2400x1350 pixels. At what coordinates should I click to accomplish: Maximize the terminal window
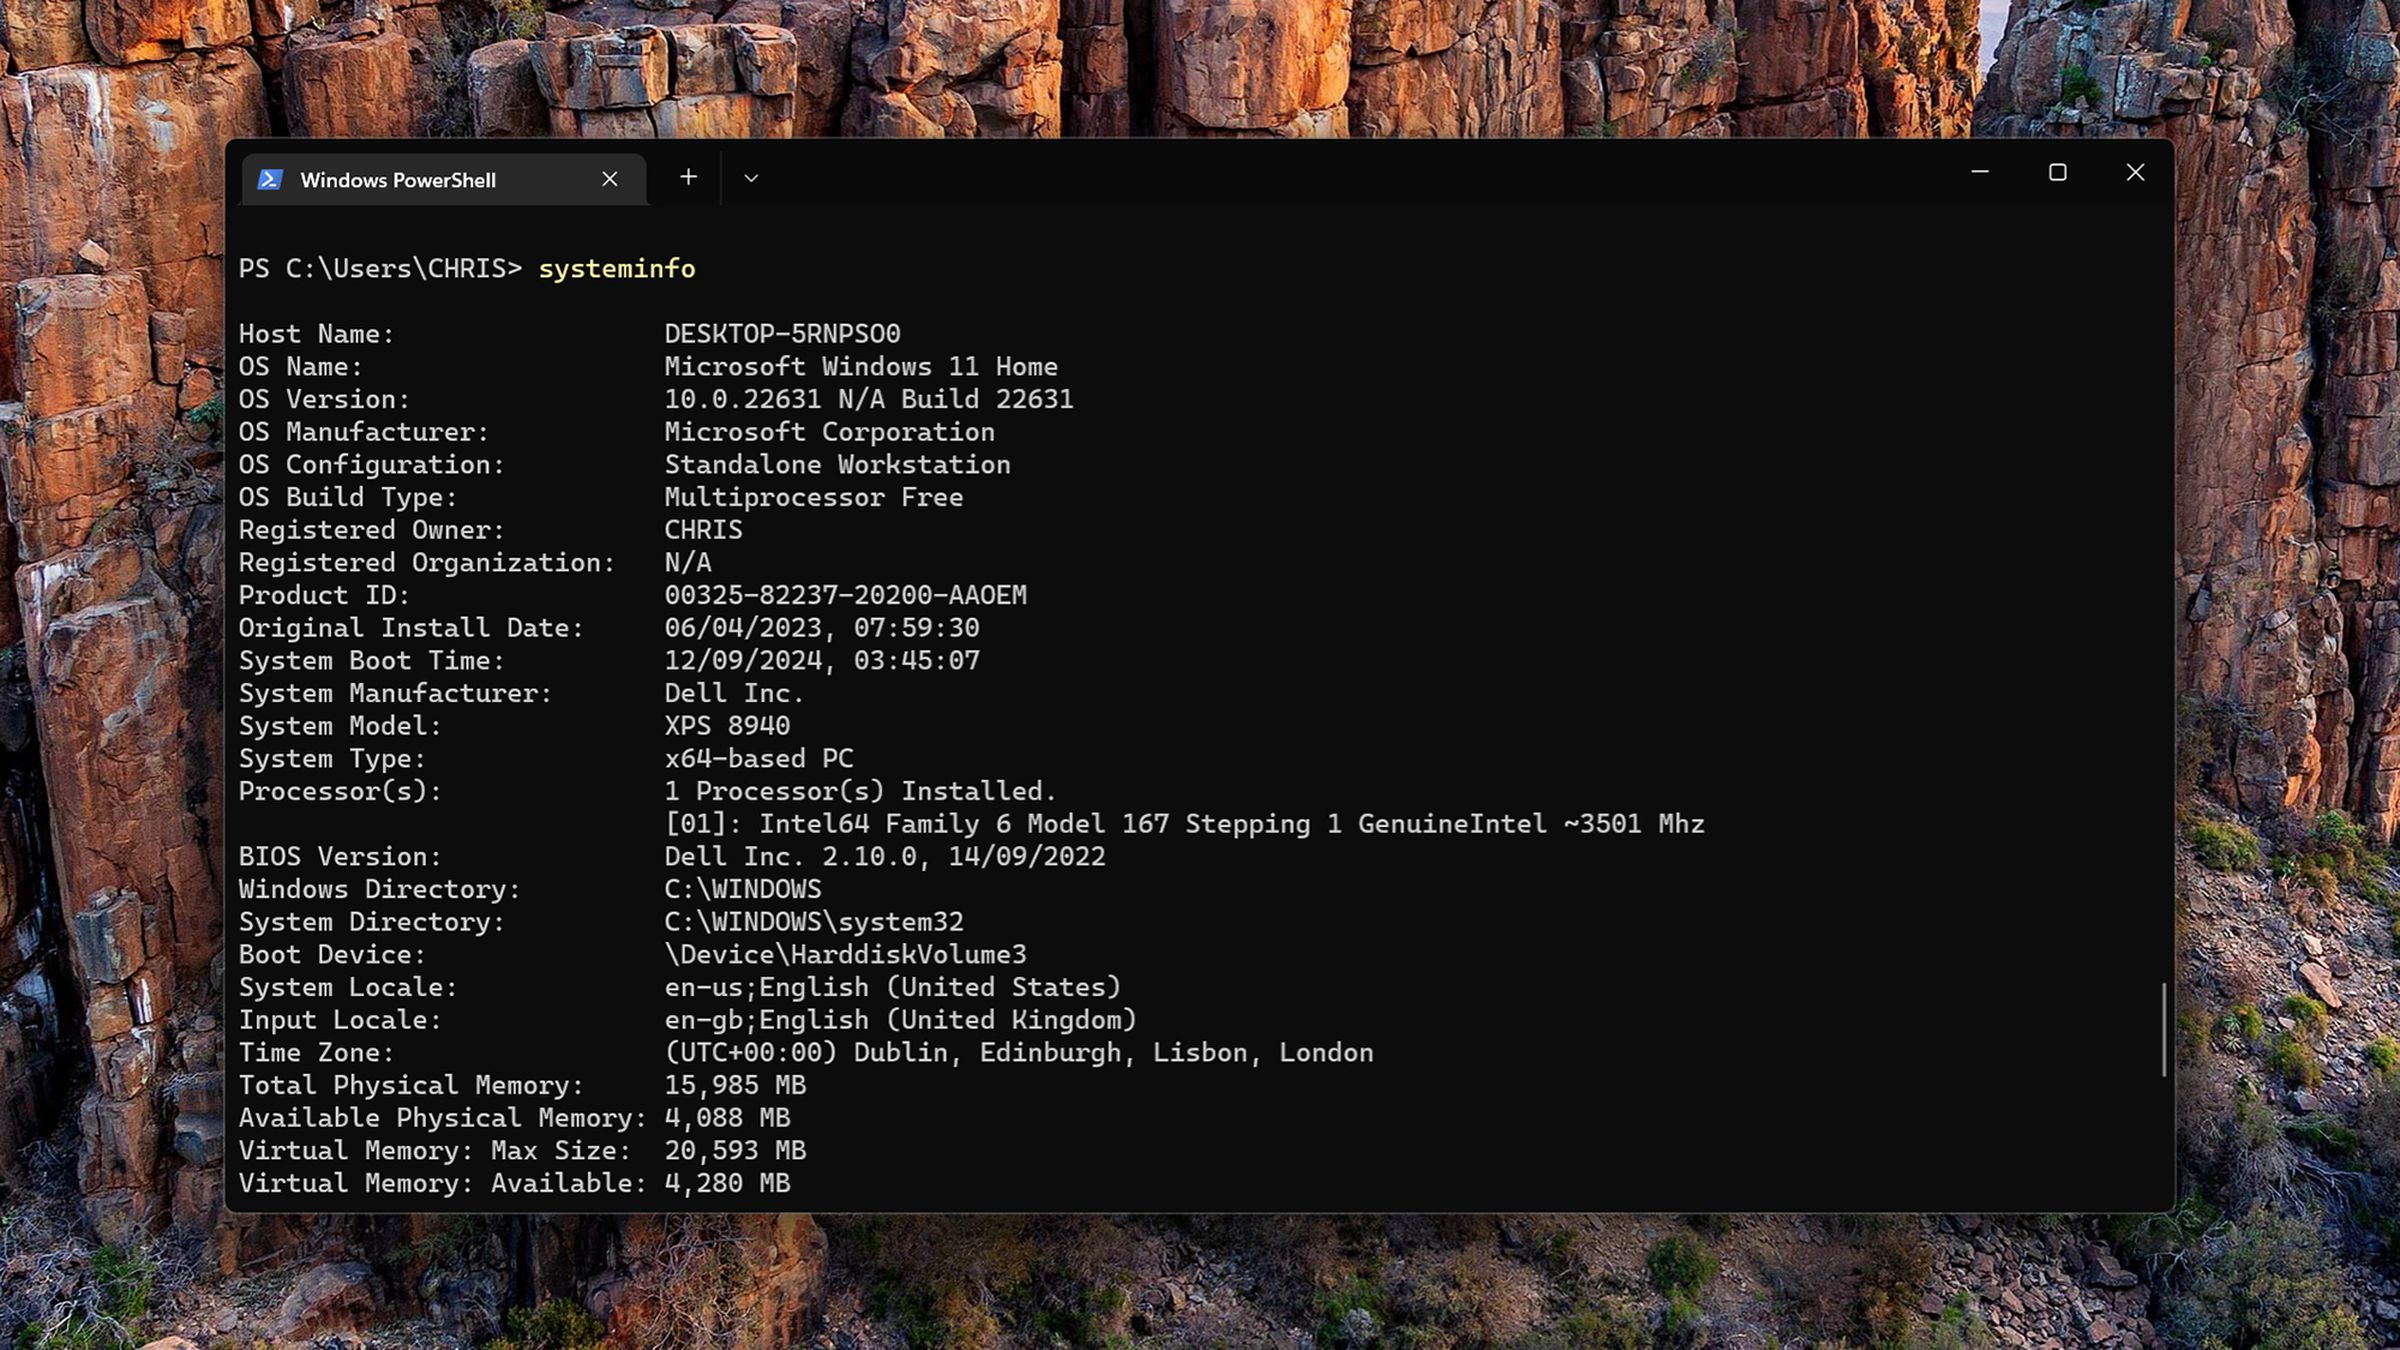point(2056,172)
